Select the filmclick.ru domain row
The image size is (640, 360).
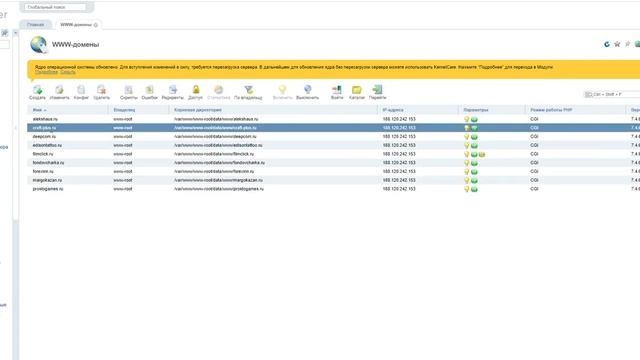click(x=333, y=154)
